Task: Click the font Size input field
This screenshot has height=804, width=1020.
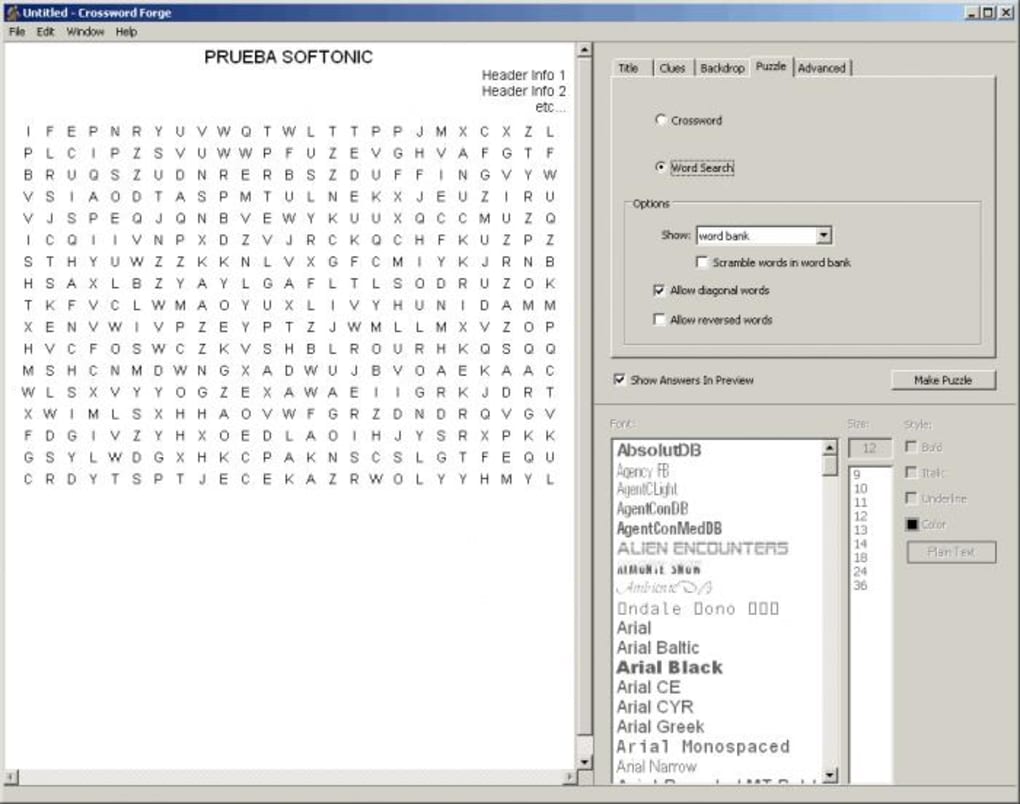Action: tap(870, 448)
